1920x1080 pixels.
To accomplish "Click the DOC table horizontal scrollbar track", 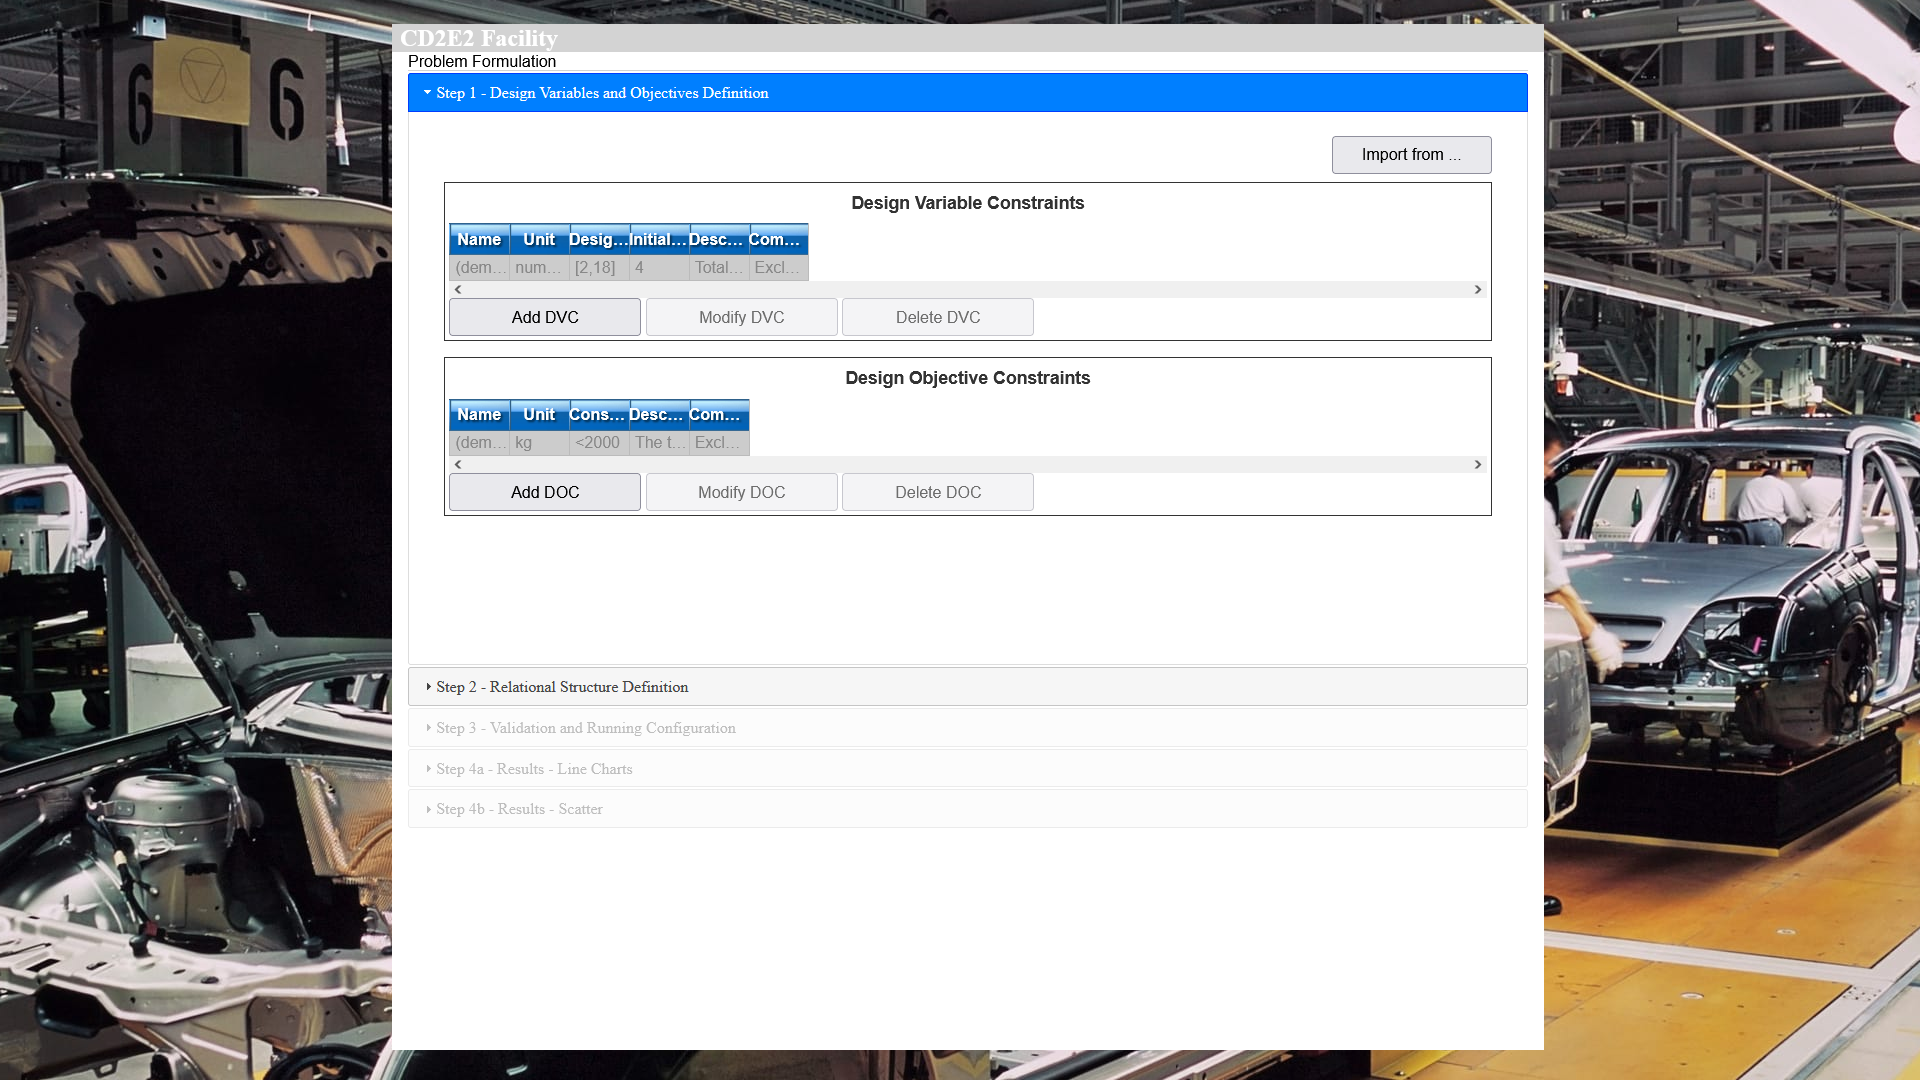I will (967, 465).
